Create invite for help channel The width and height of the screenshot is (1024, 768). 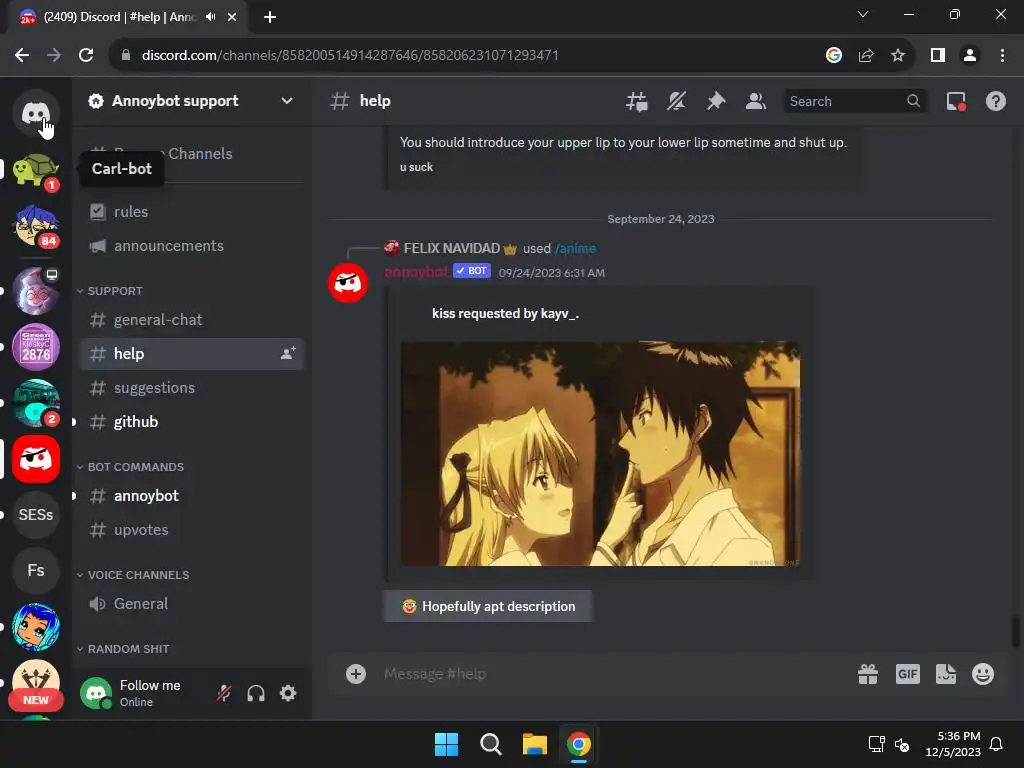coord(288,353)
